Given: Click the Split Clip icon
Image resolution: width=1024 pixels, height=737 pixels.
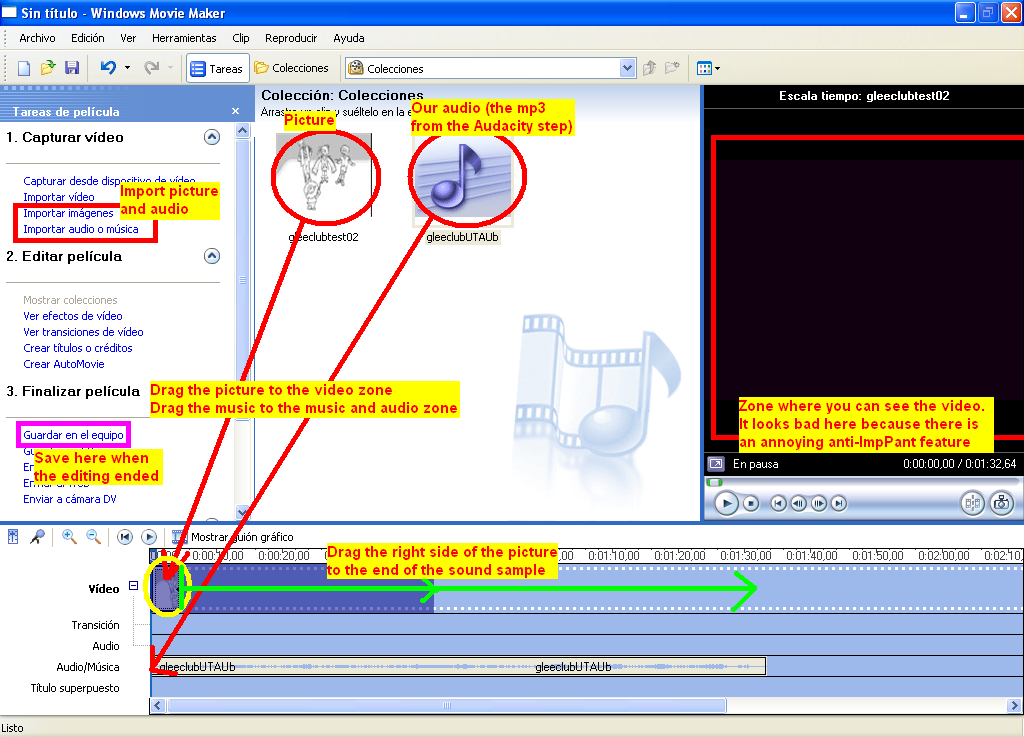Looking at the screenshot, I should (972, 503).
